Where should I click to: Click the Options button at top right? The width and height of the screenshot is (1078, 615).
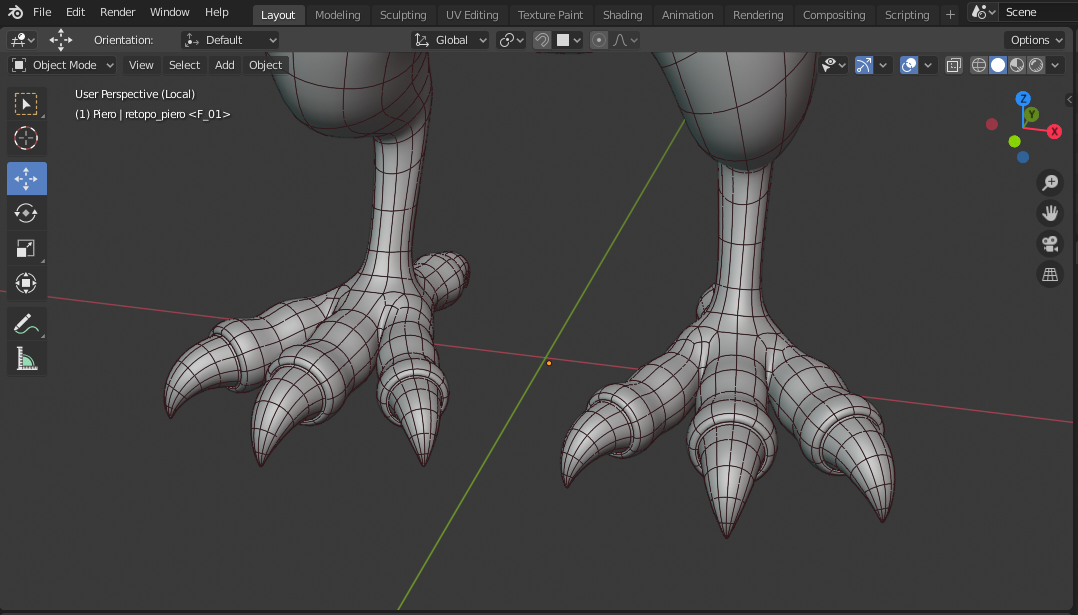click(x=1034, y=39)
